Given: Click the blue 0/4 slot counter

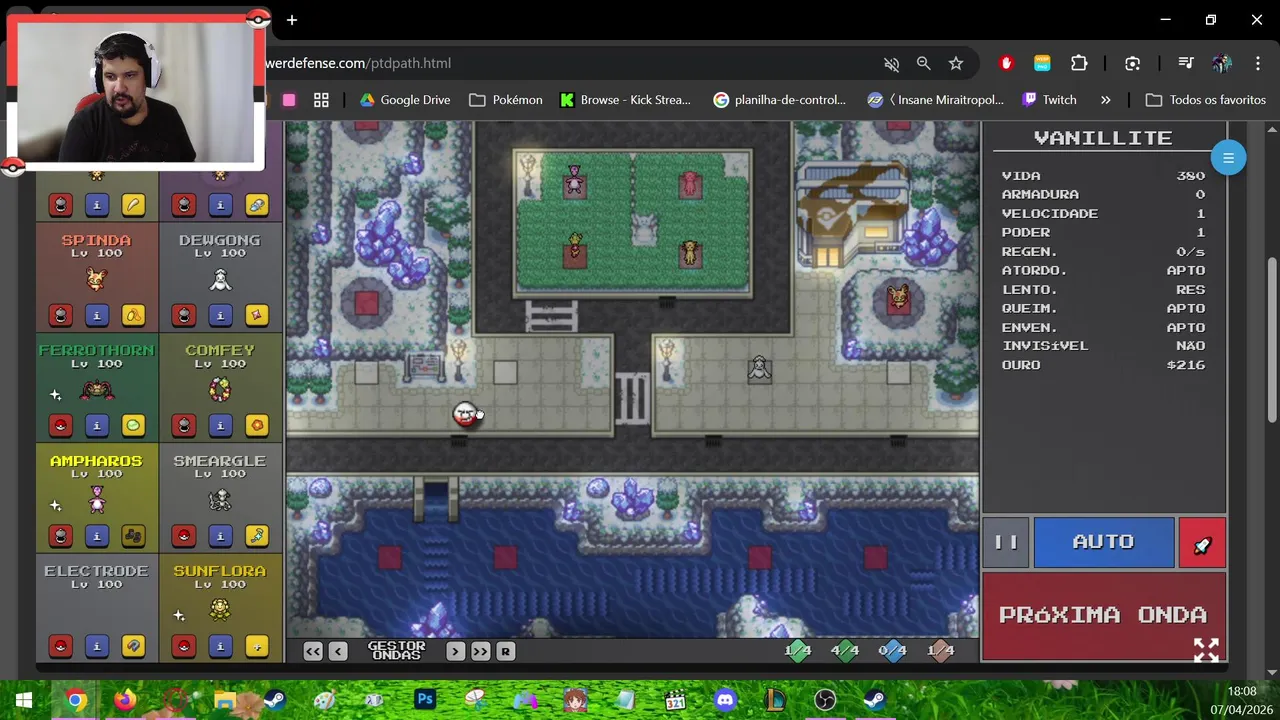Looking at the screenshot, I should [x=892, y=651].
